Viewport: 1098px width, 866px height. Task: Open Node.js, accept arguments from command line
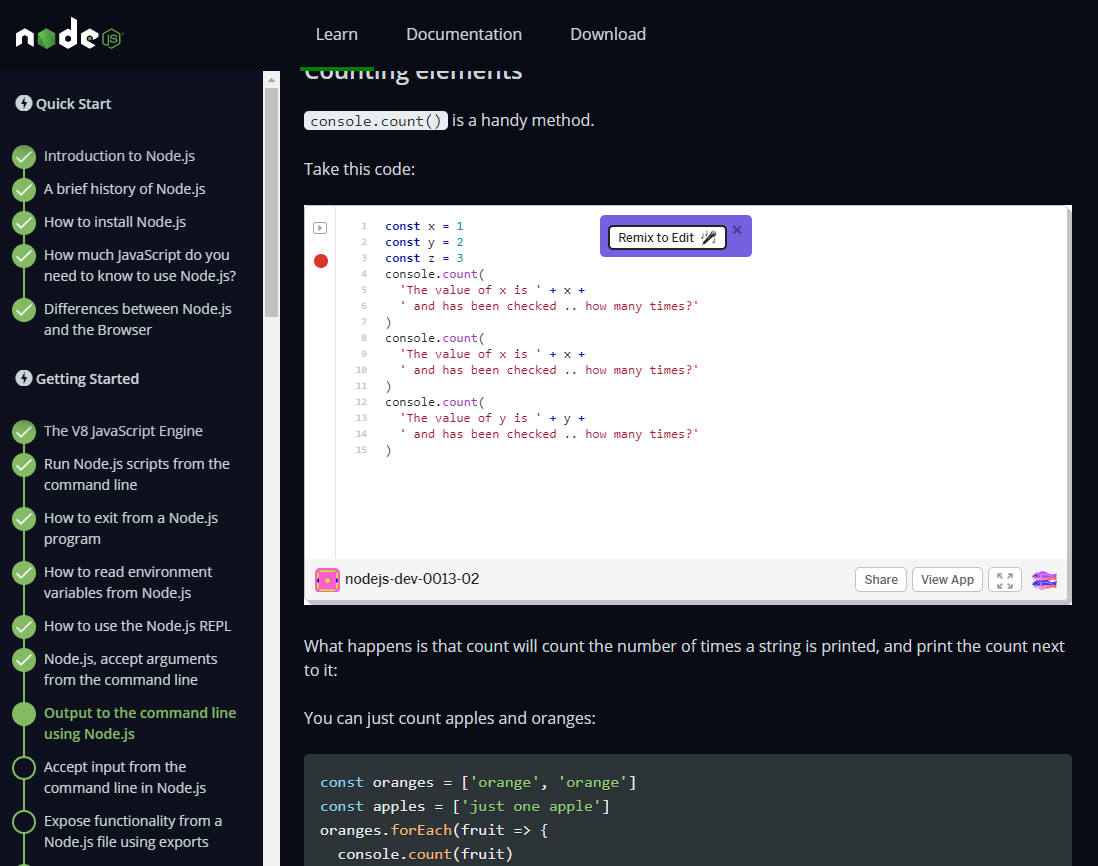(x=130, y=669)
